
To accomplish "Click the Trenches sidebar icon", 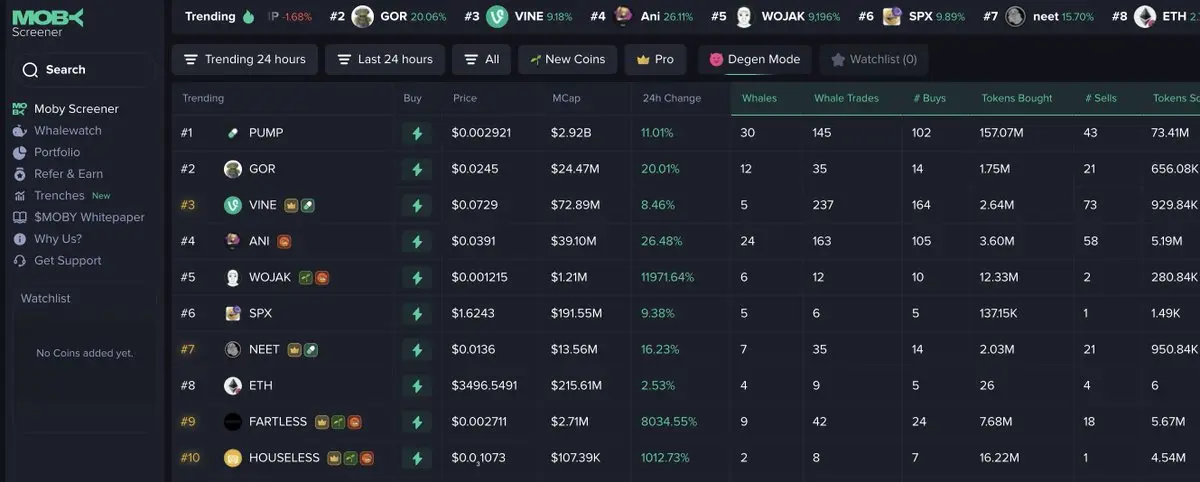I will 19,196.
